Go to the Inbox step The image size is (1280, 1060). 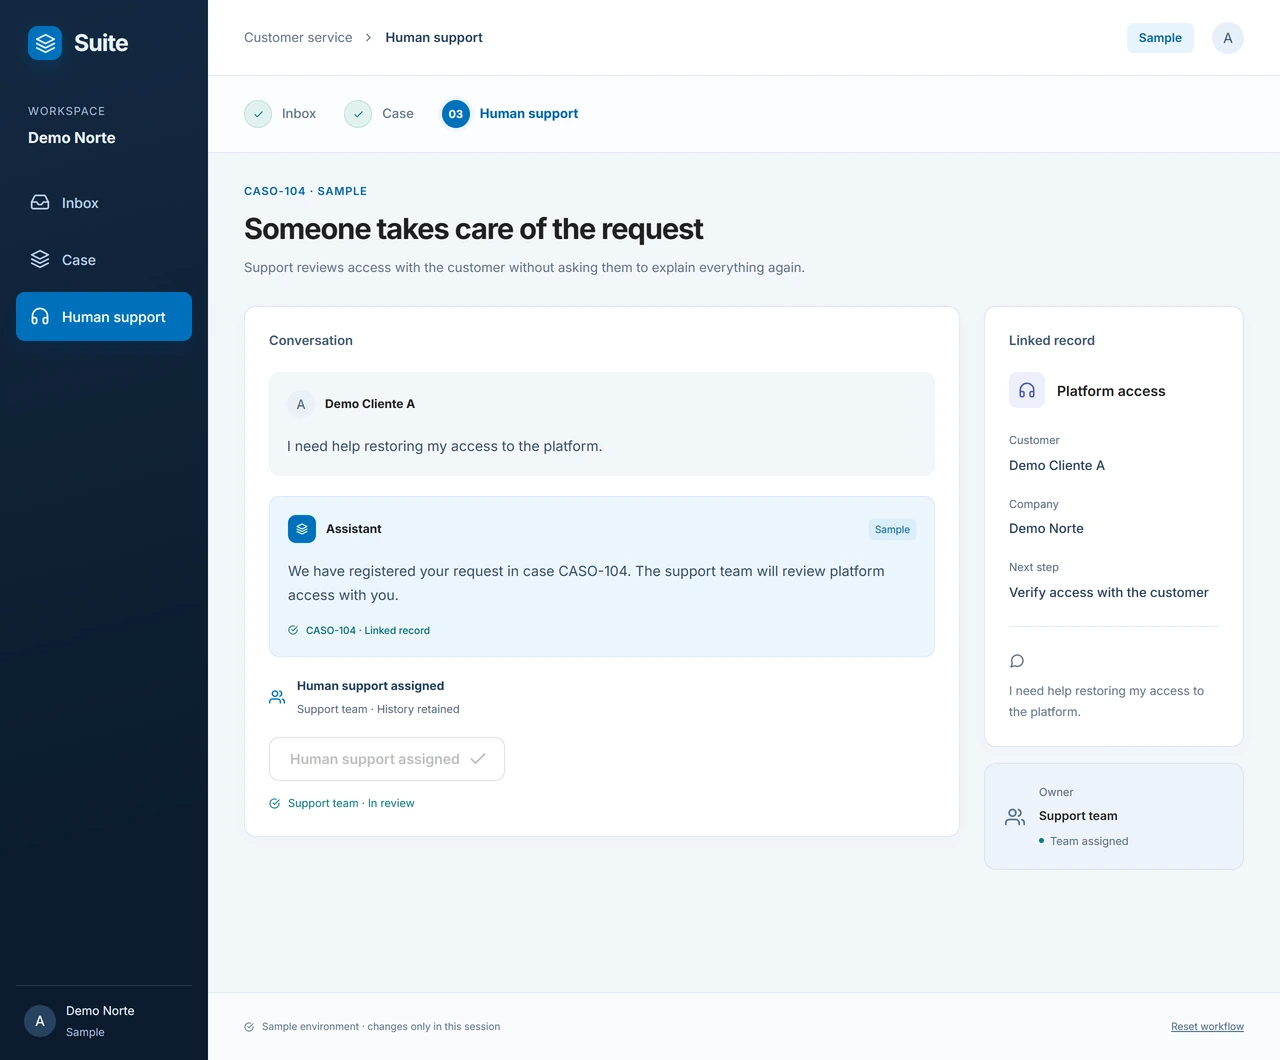(x=280, y=114)
